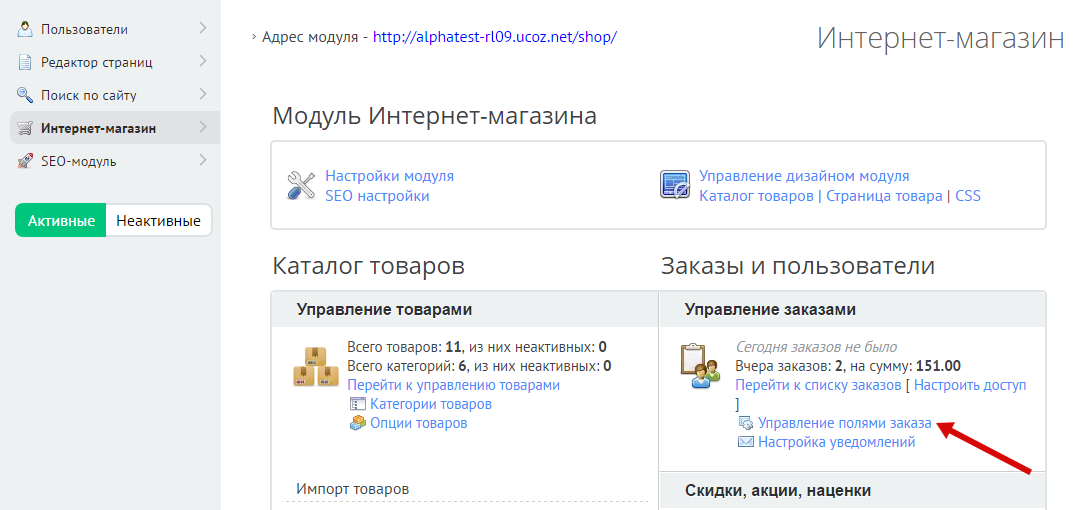Expand the Поиск по сайту chevron
1081x510 pixels.
203,95
